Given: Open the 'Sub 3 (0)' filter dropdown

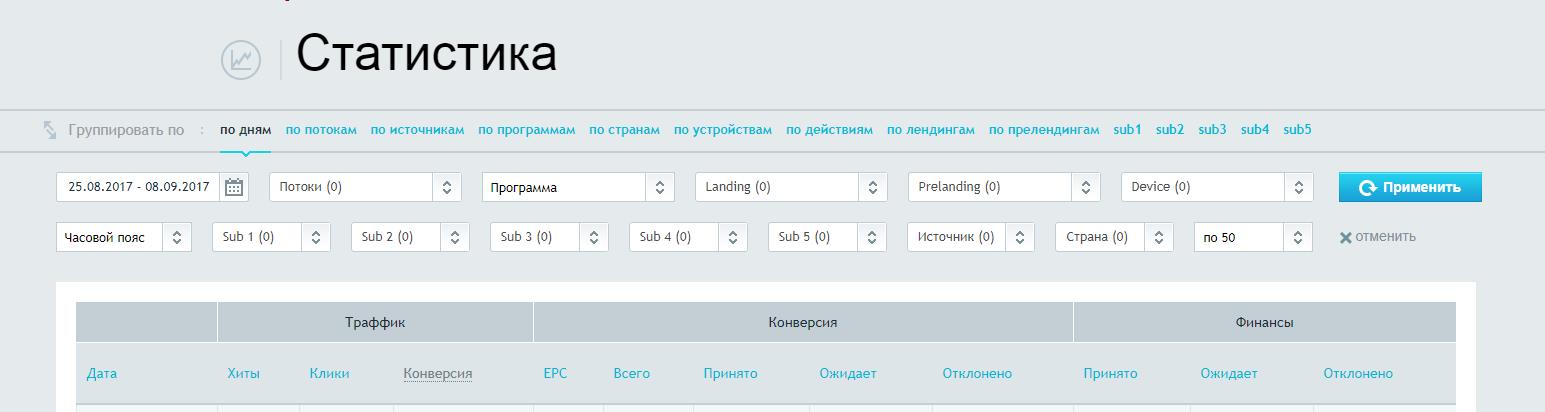Looking at the screenshot, I should [549, 237].
